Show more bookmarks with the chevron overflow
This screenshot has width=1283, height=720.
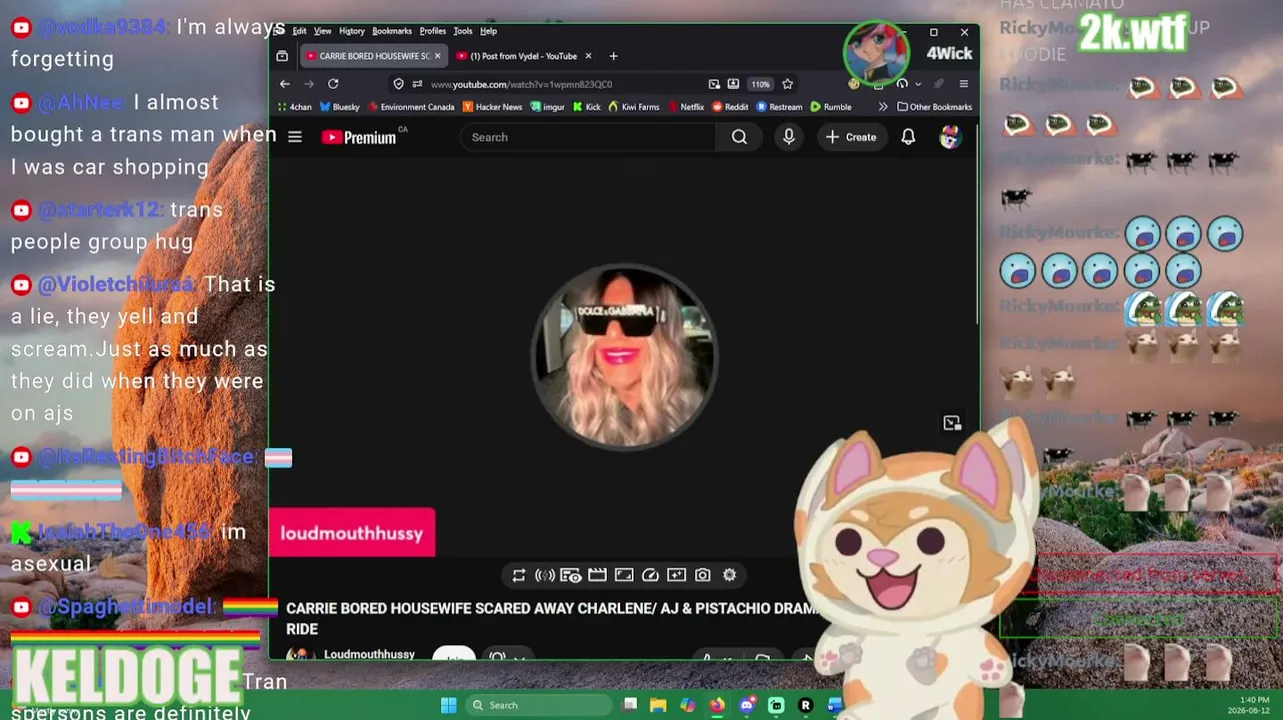(883, 107)
